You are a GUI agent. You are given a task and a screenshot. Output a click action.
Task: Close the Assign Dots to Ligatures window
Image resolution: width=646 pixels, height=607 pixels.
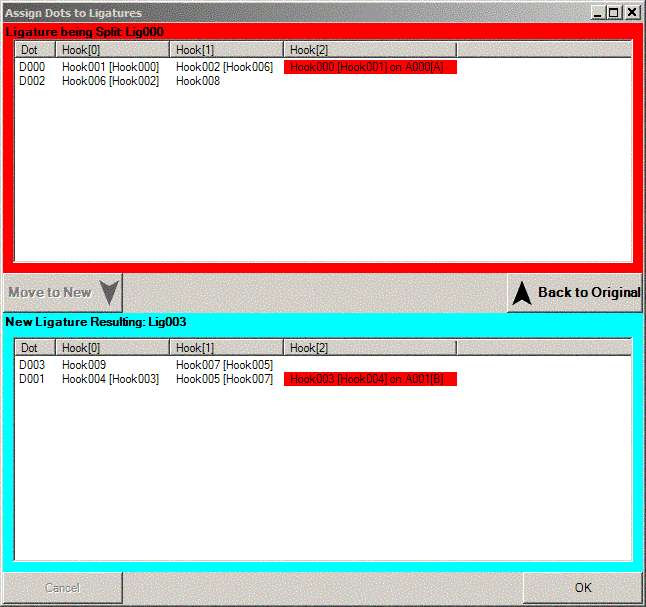pyautogui.click(x=631, y=13)
